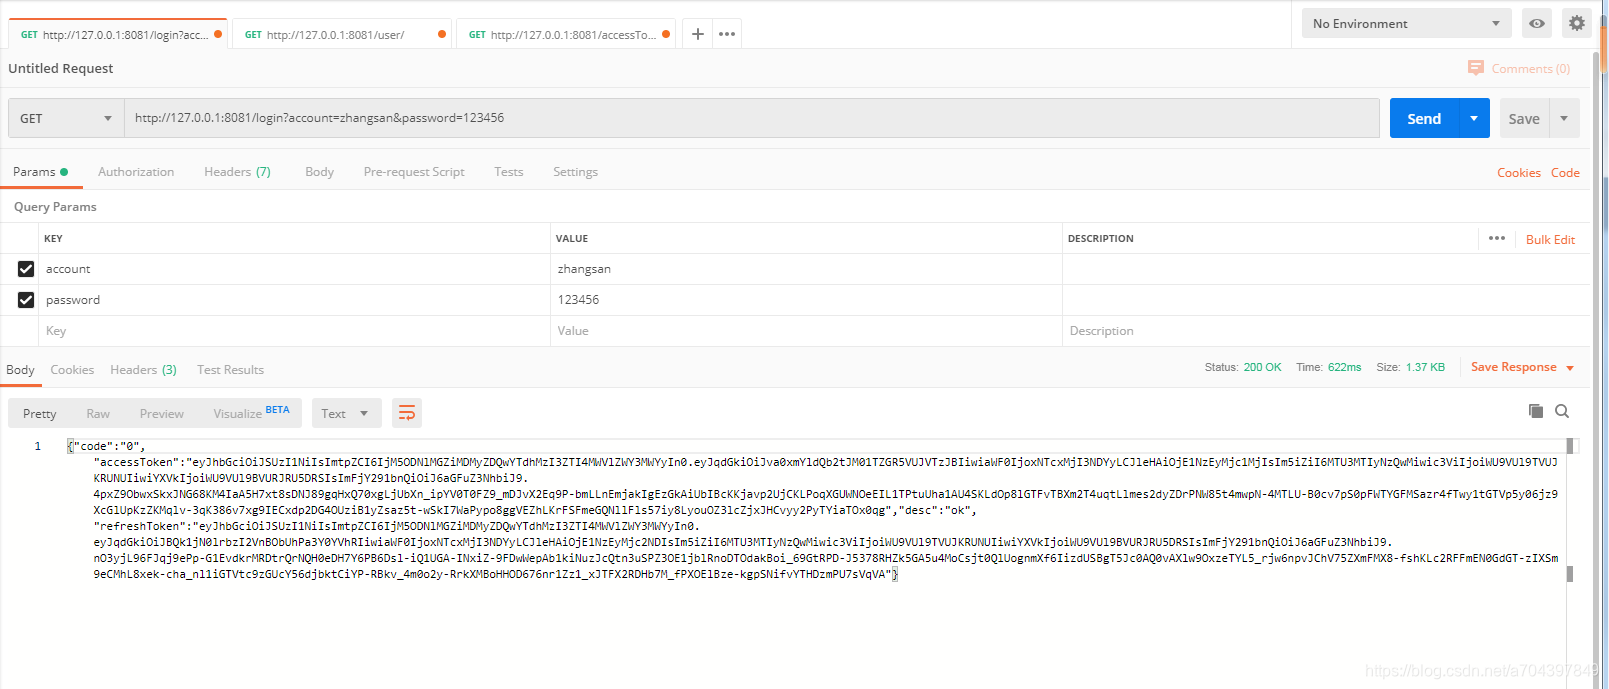
Task: Uncheck the account parameter checkbox
Action: [x=26, y=269]
